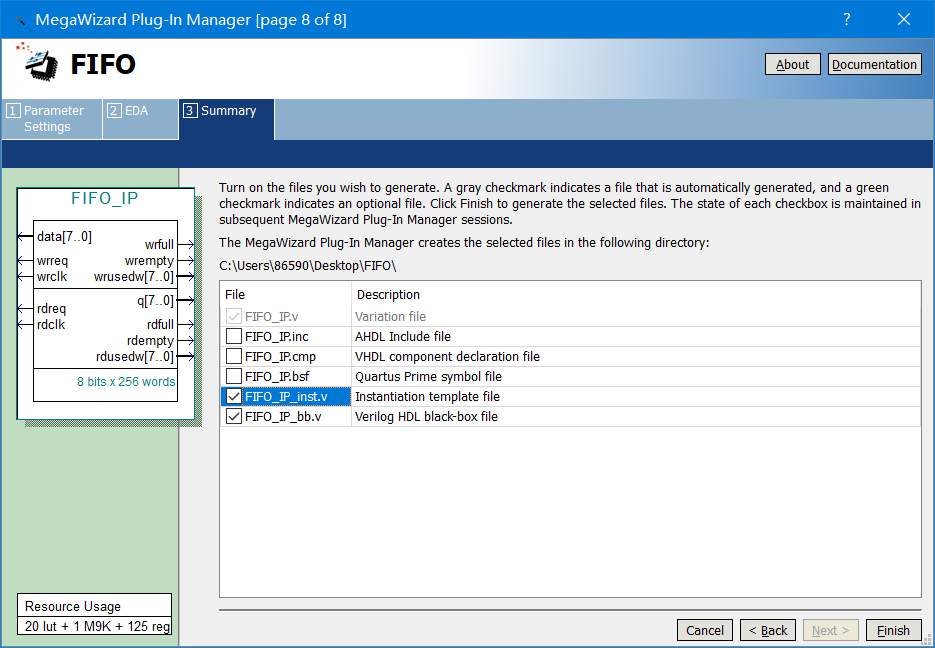Click the rdempty port label

[x=150, y=341]
